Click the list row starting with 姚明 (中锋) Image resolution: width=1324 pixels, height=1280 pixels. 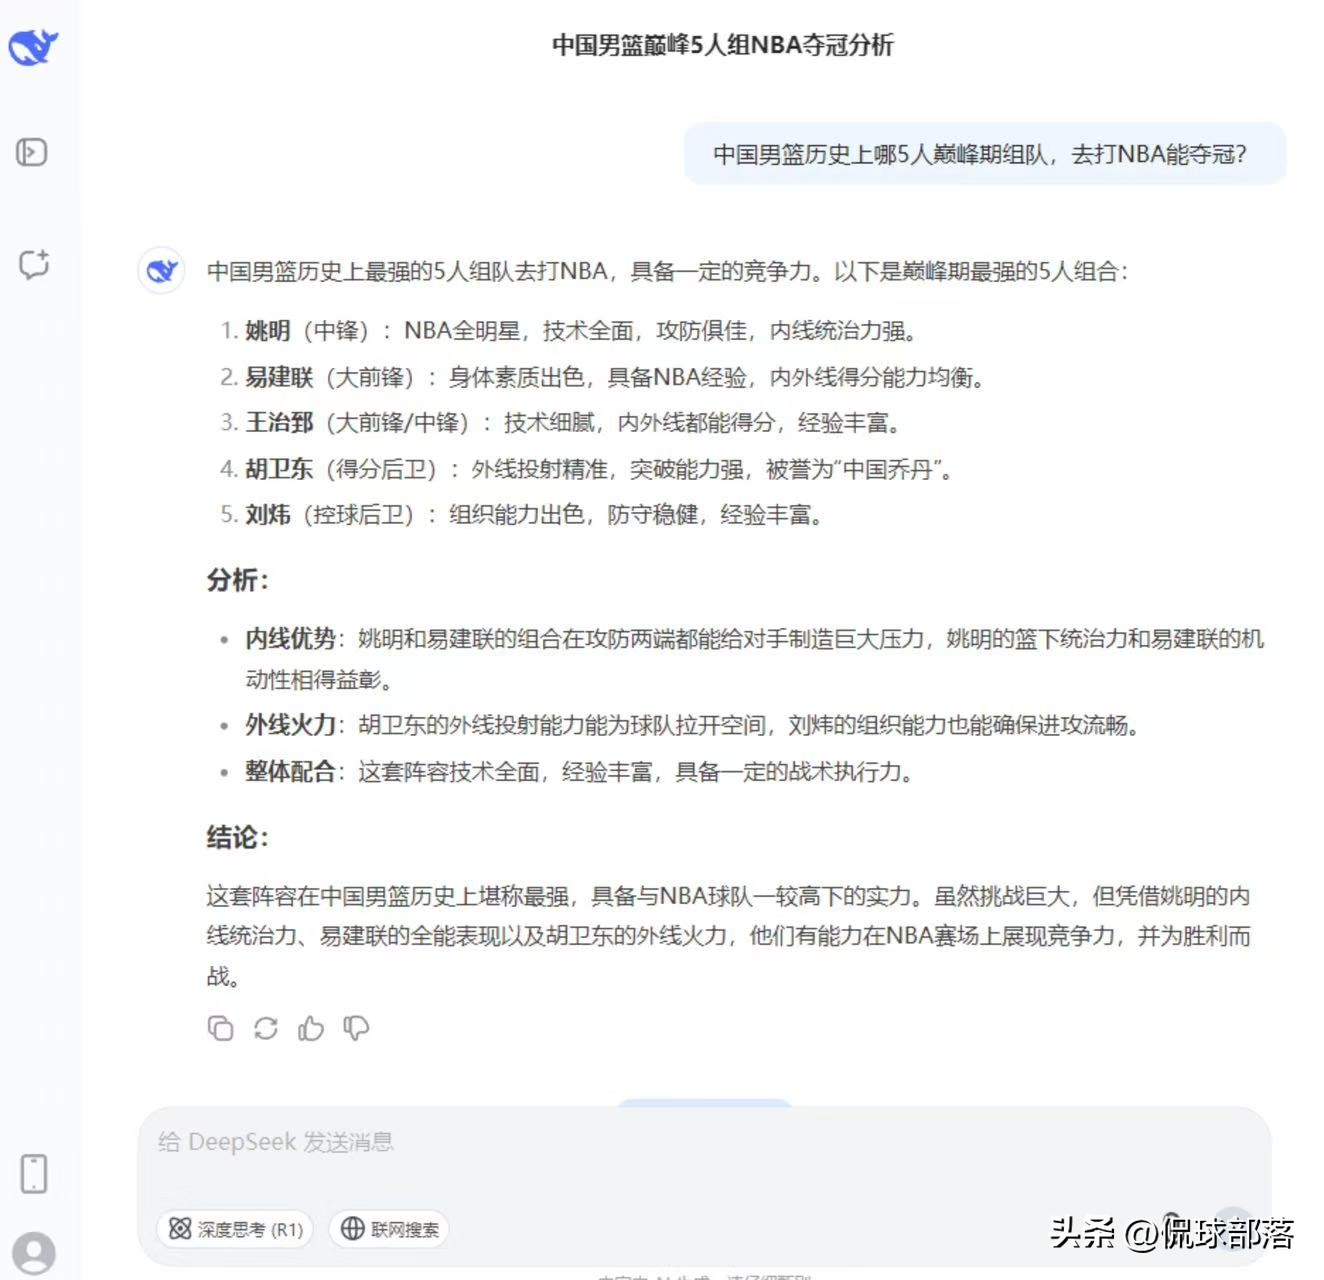[570, 331]
